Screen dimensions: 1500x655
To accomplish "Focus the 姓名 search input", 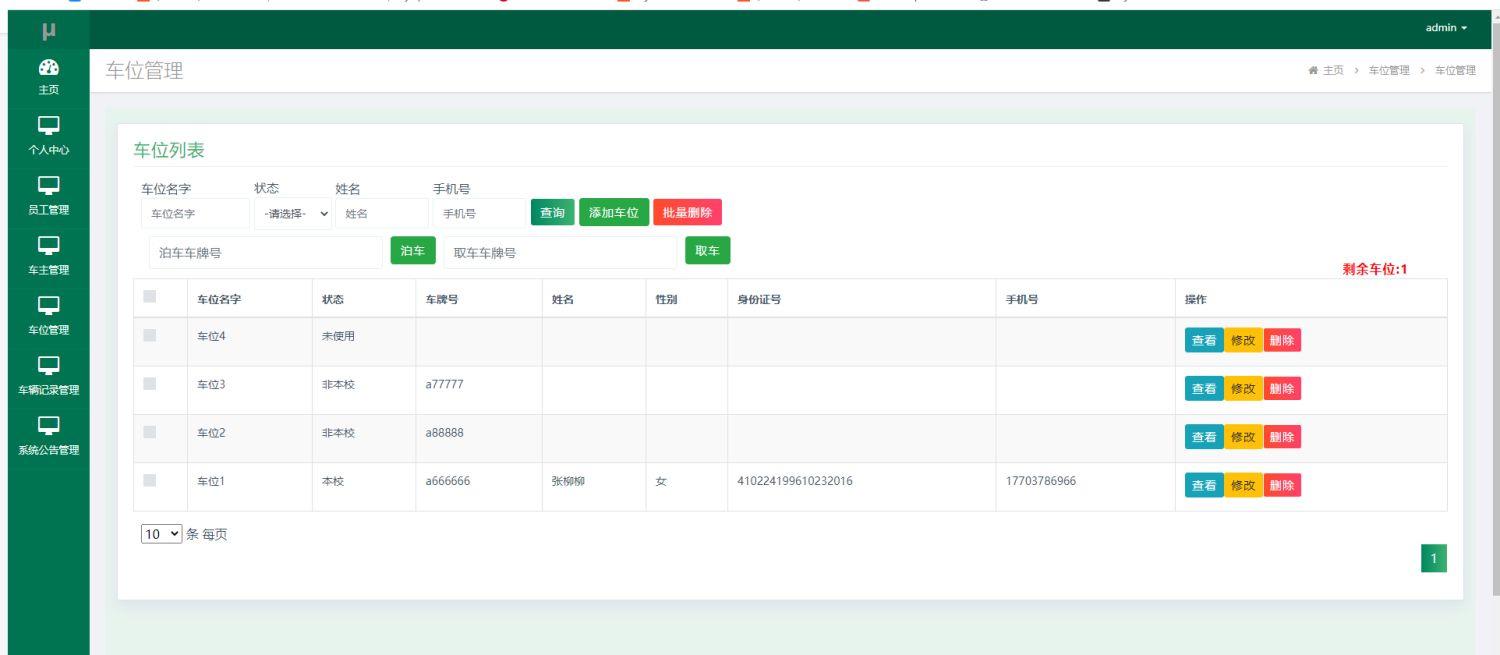I will click(382, 213).
